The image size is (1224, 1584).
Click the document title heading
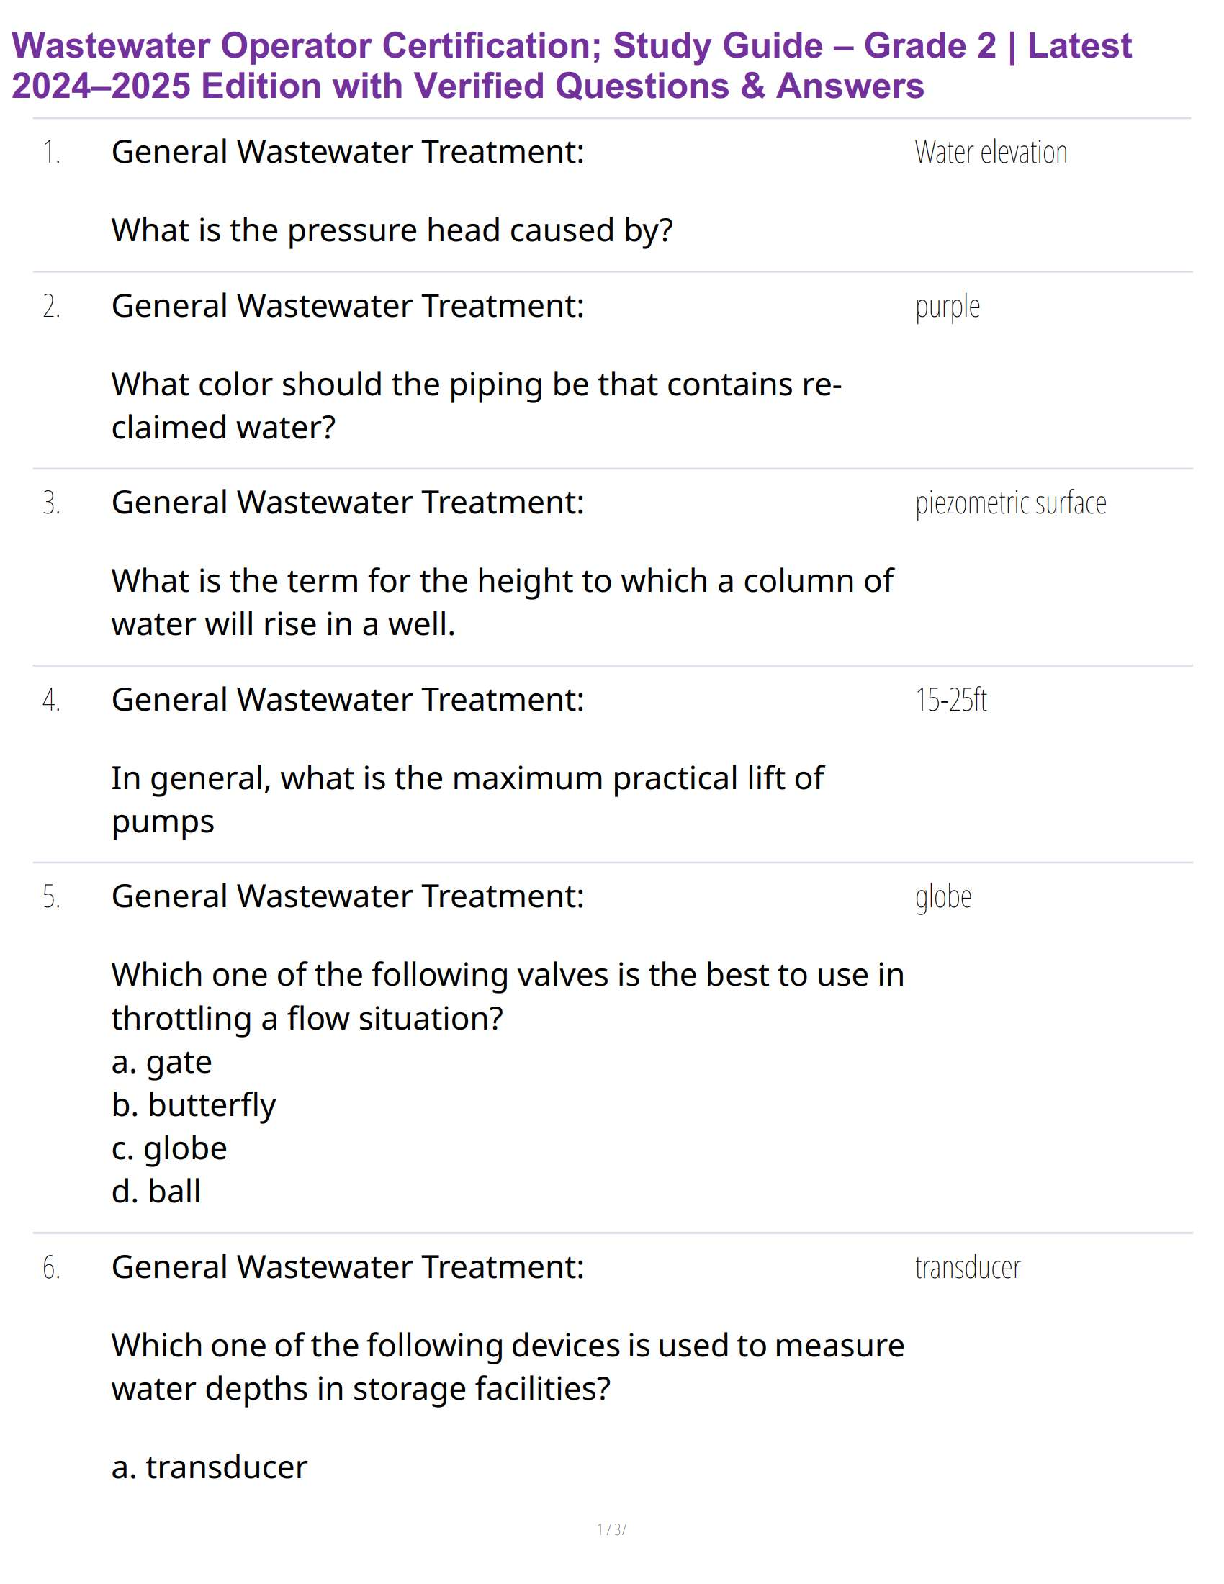571,65
